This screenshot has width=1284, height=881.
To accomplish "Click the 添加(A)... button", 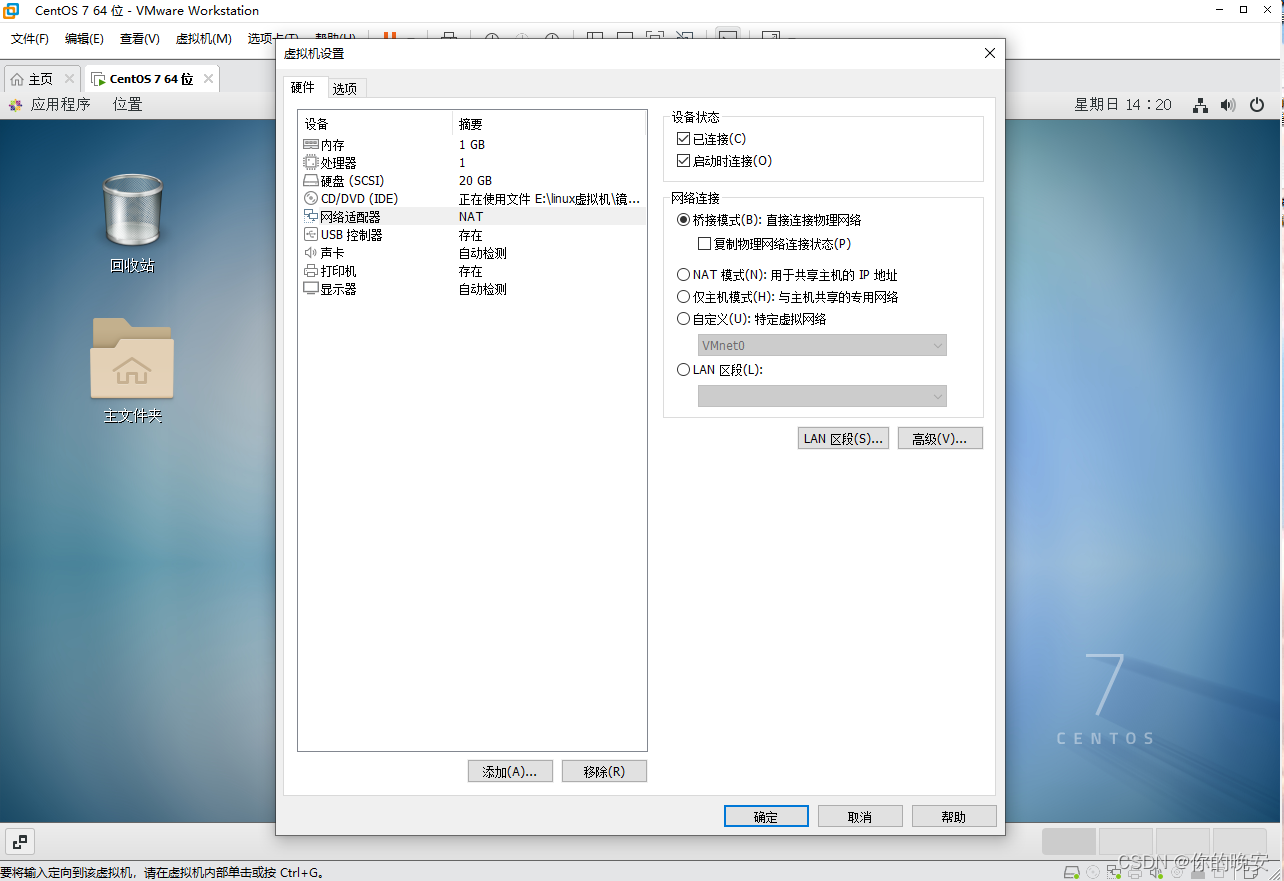I will pyautogui.click(x=510, y=772).
